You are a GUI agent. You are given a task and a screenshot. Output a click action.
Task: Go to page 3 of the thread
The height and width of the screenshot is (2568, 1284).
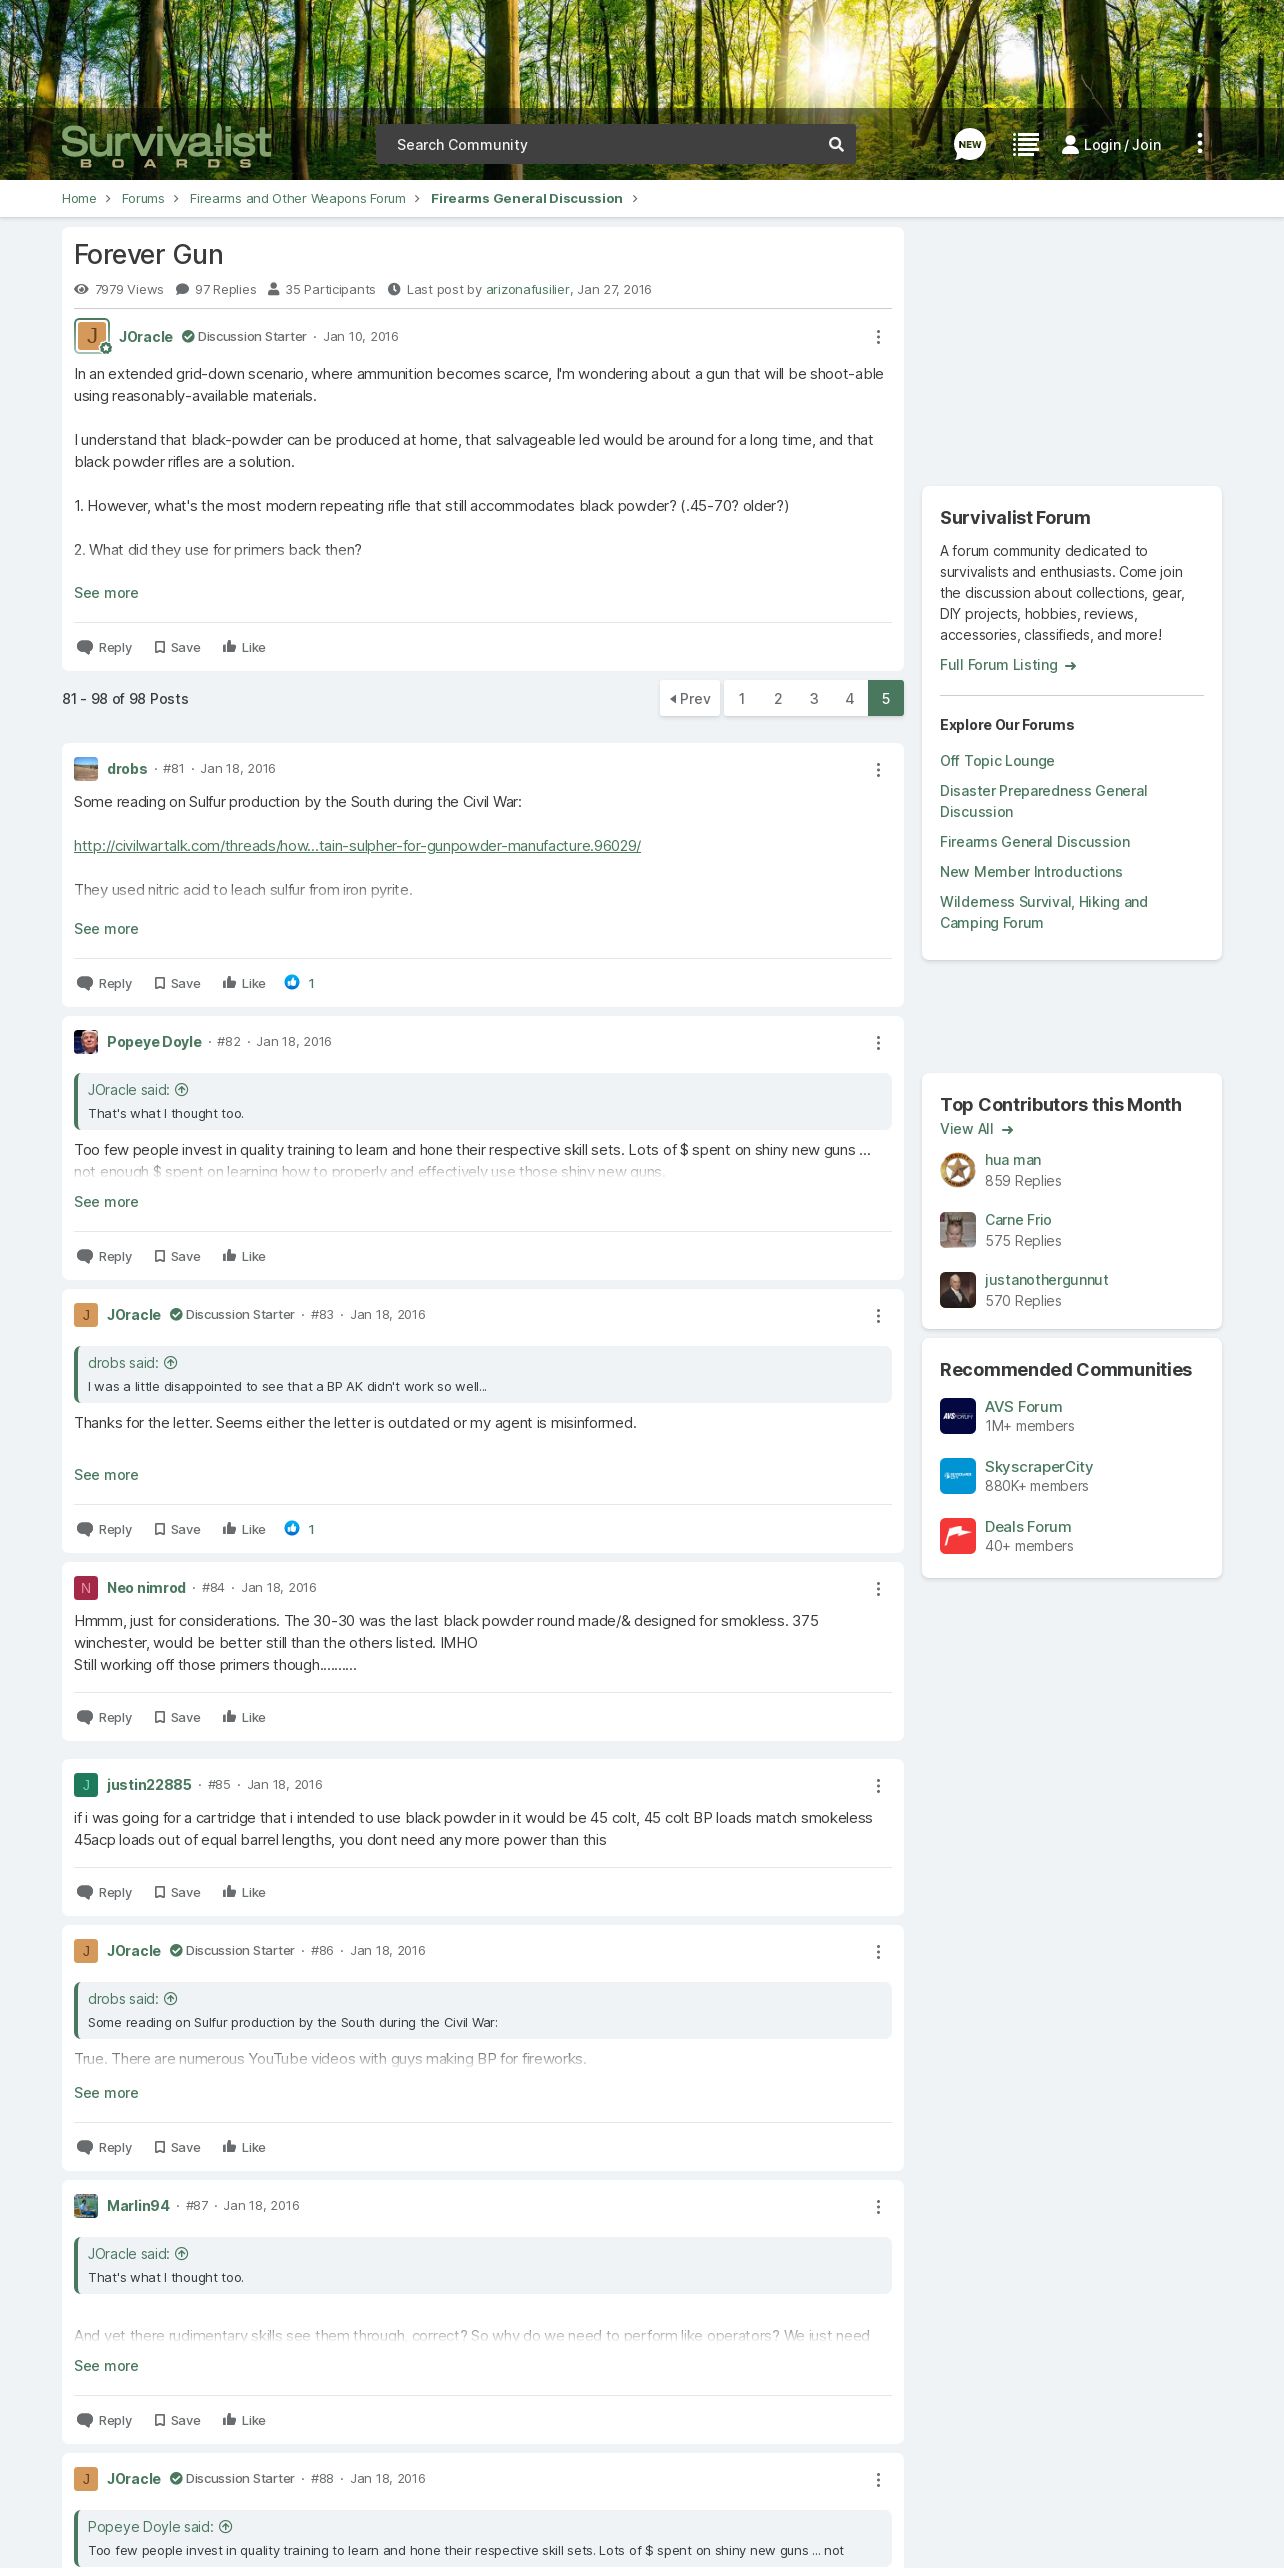pyautogui.click(x=814, y=699)
